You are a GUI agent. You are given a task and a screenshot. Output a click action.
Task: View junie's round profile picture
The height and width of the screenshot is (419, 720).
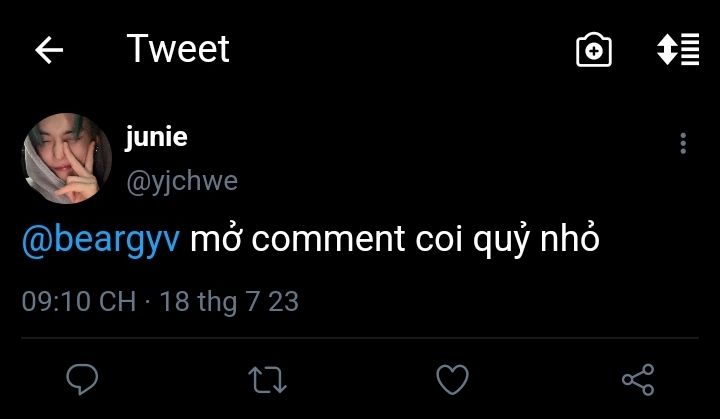[x=67, y=158]
